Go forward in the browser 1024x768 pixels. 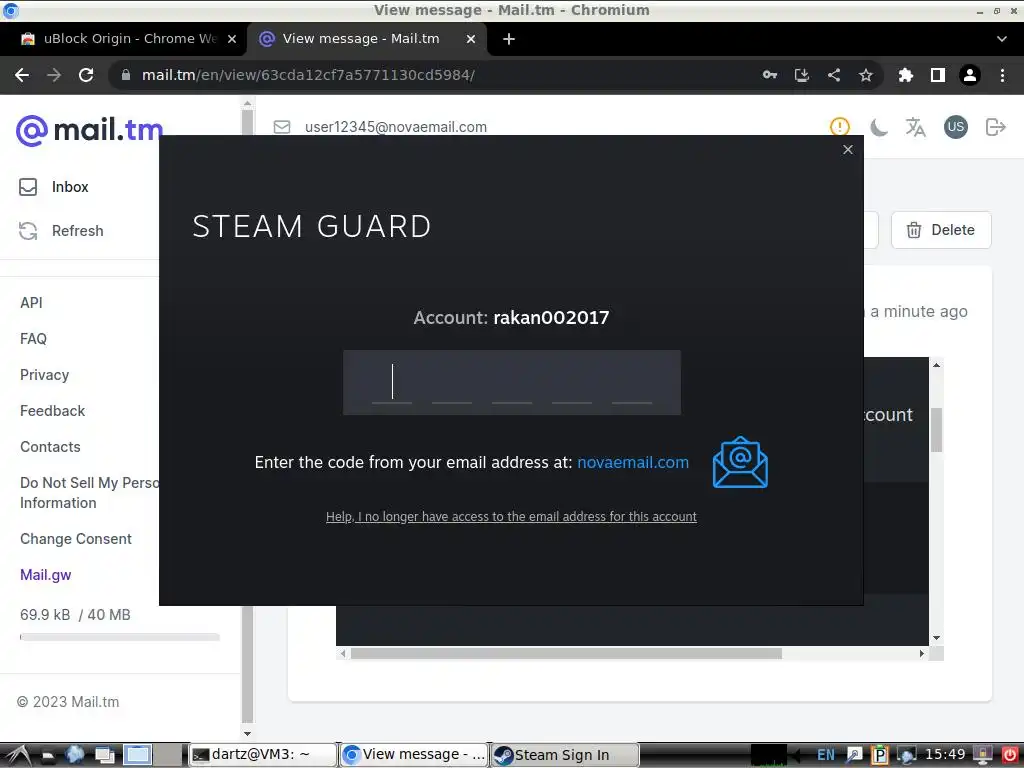pos(54,75)
